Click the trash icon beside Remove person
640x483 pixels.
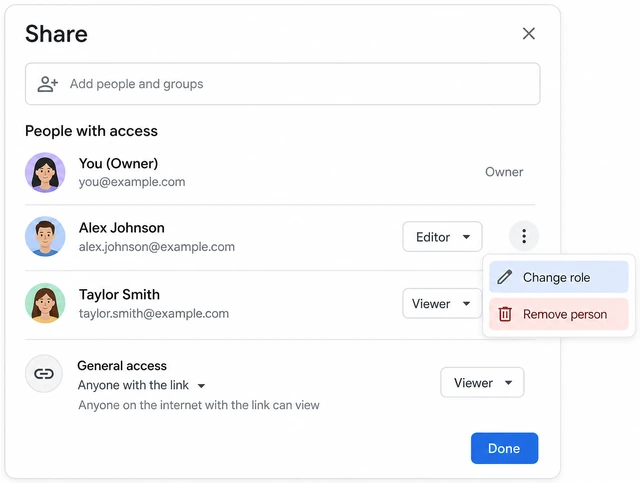click(x=505, y=314)
